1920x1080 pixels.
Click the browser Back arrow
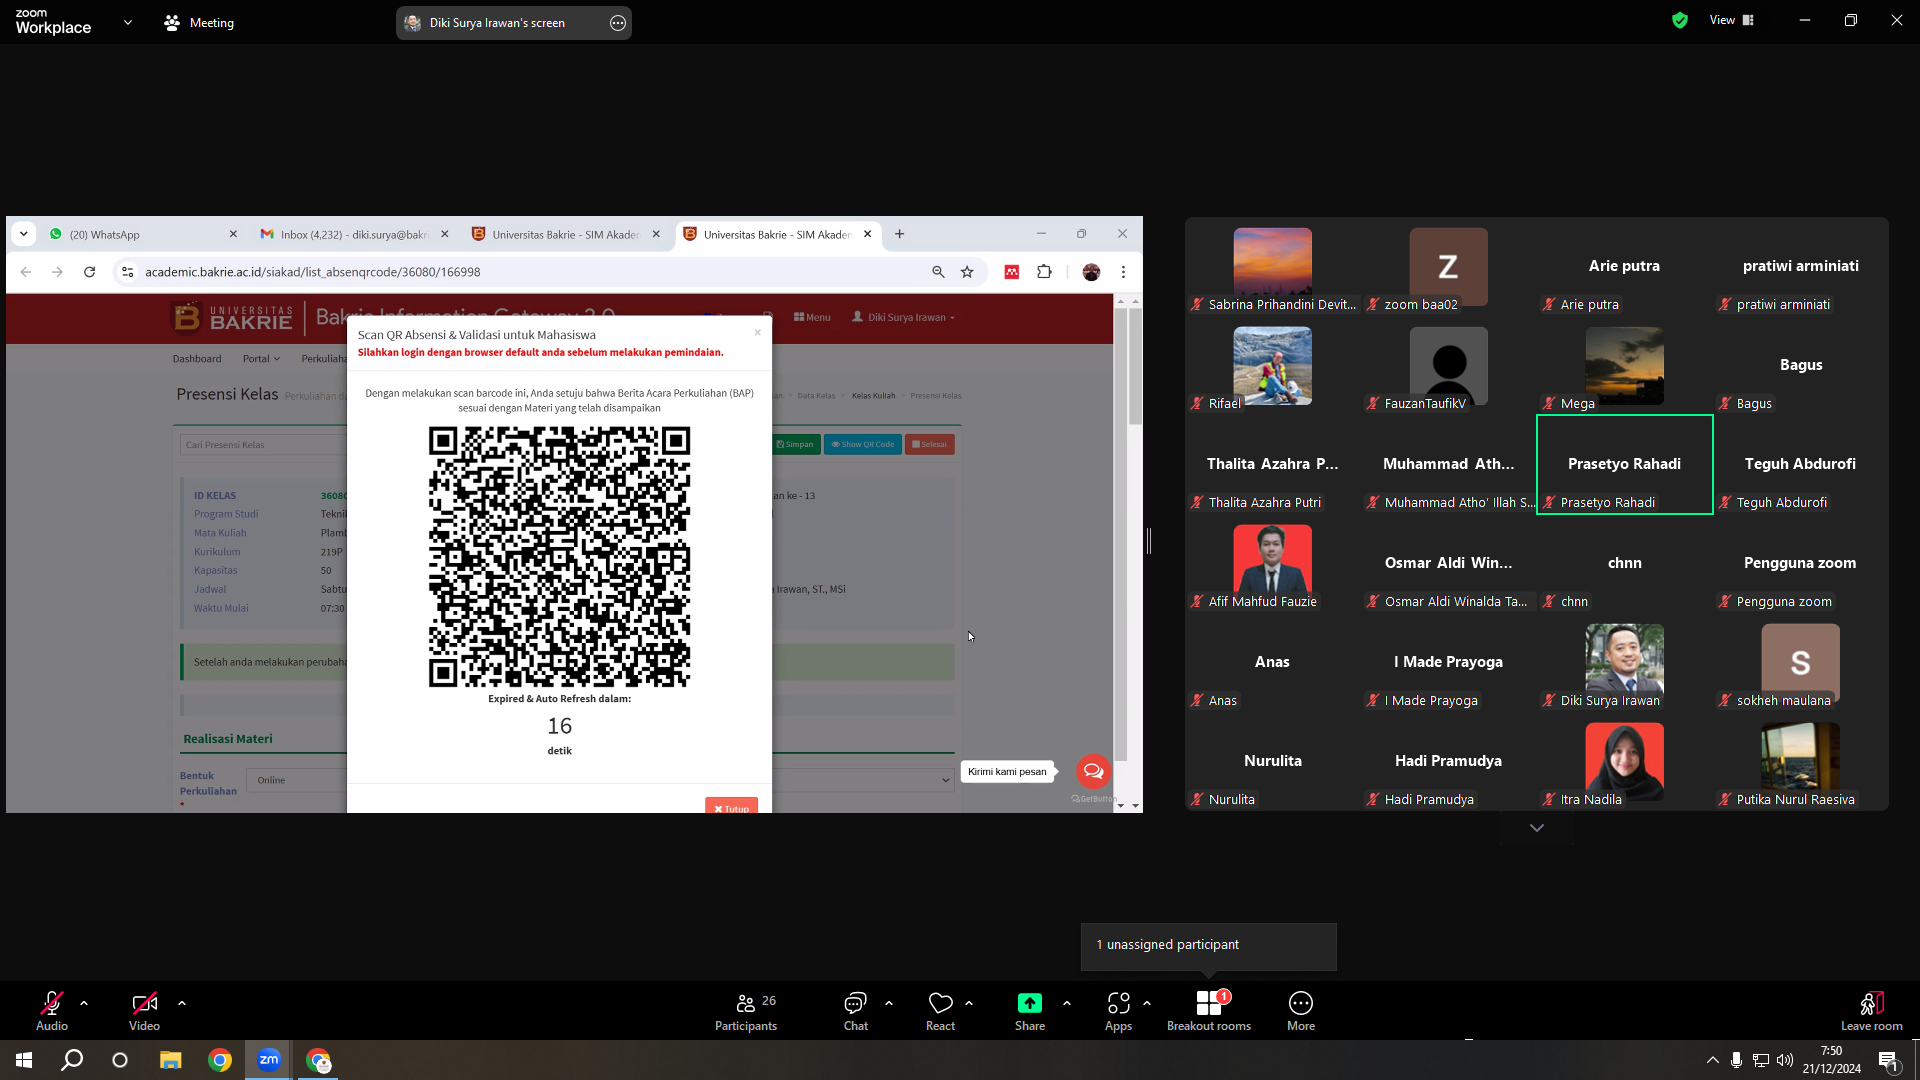26,272
